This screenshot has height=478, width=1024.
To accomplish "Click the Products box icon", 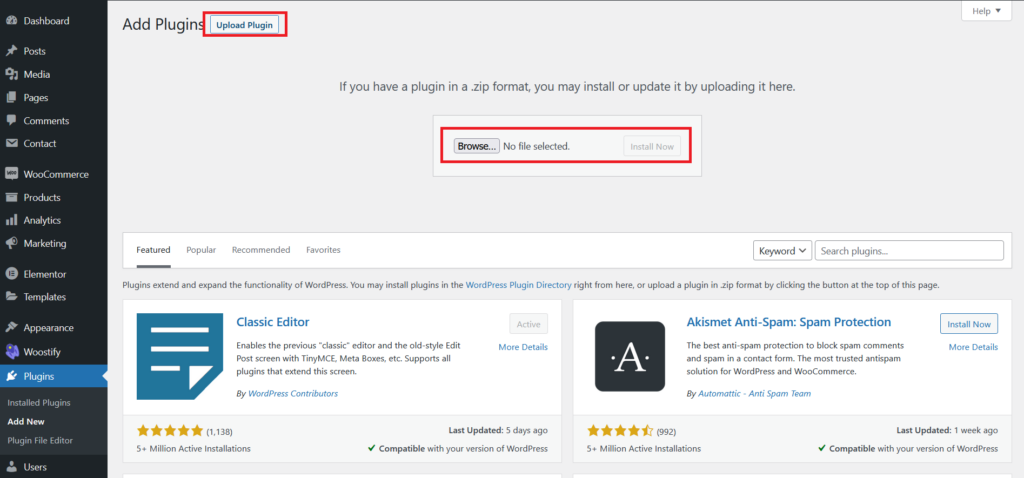I will tap(11, 197).
